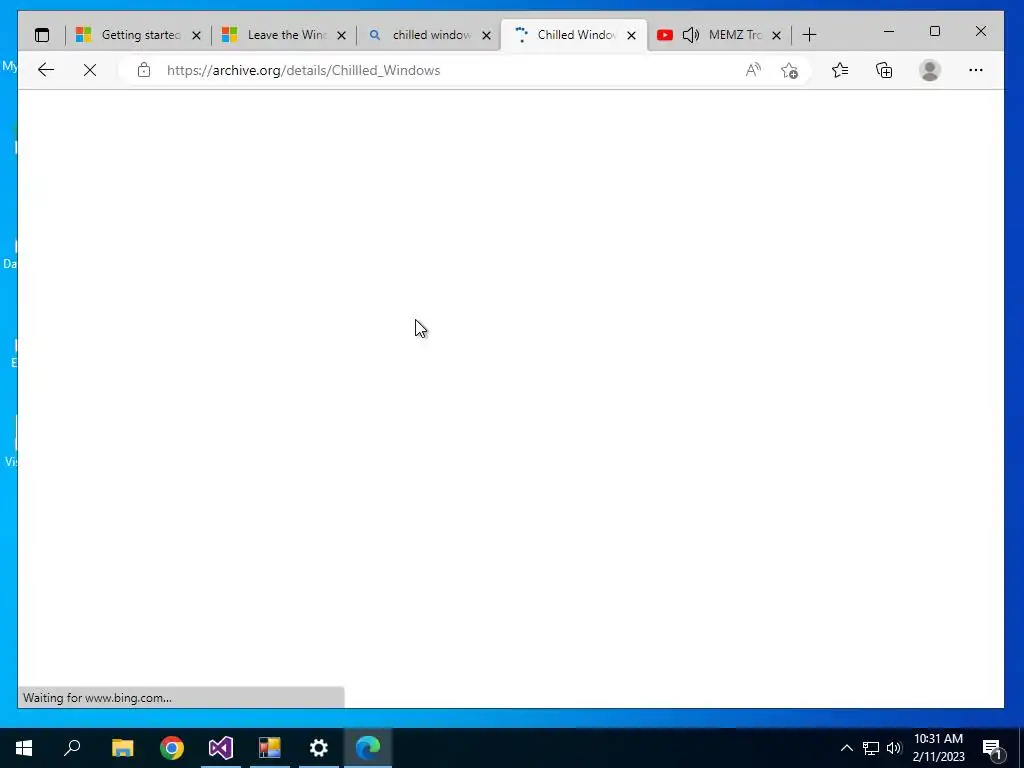Open the tab actions menu icon
This screenshot has width=1024, height=768.
[x=42, y=35]
